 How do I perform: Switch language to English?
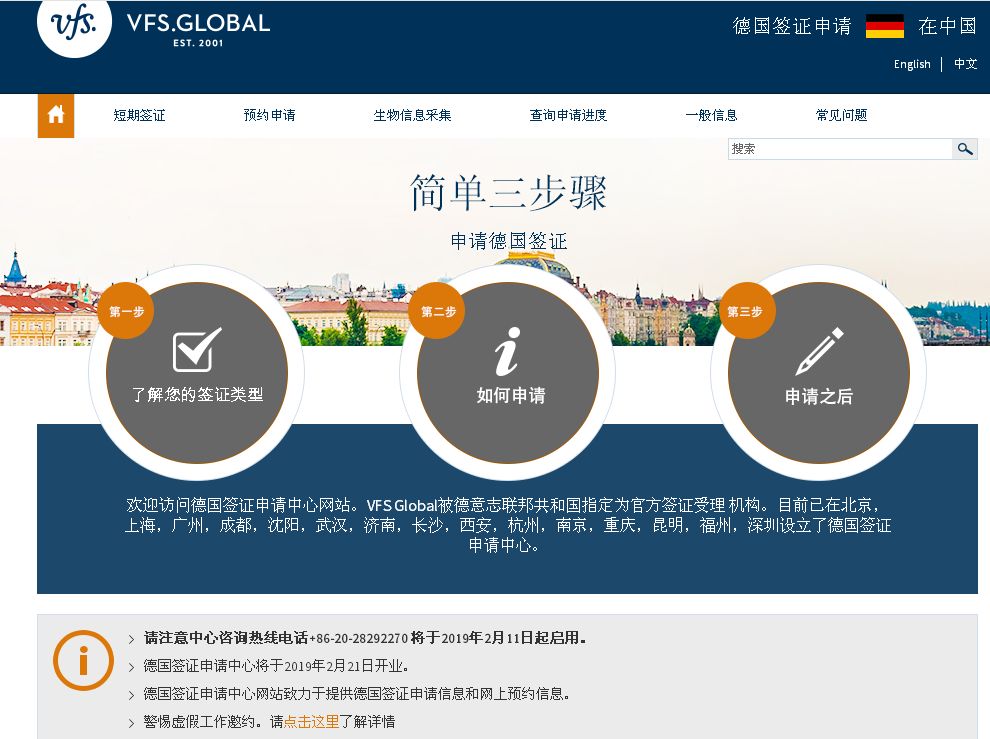912,64
